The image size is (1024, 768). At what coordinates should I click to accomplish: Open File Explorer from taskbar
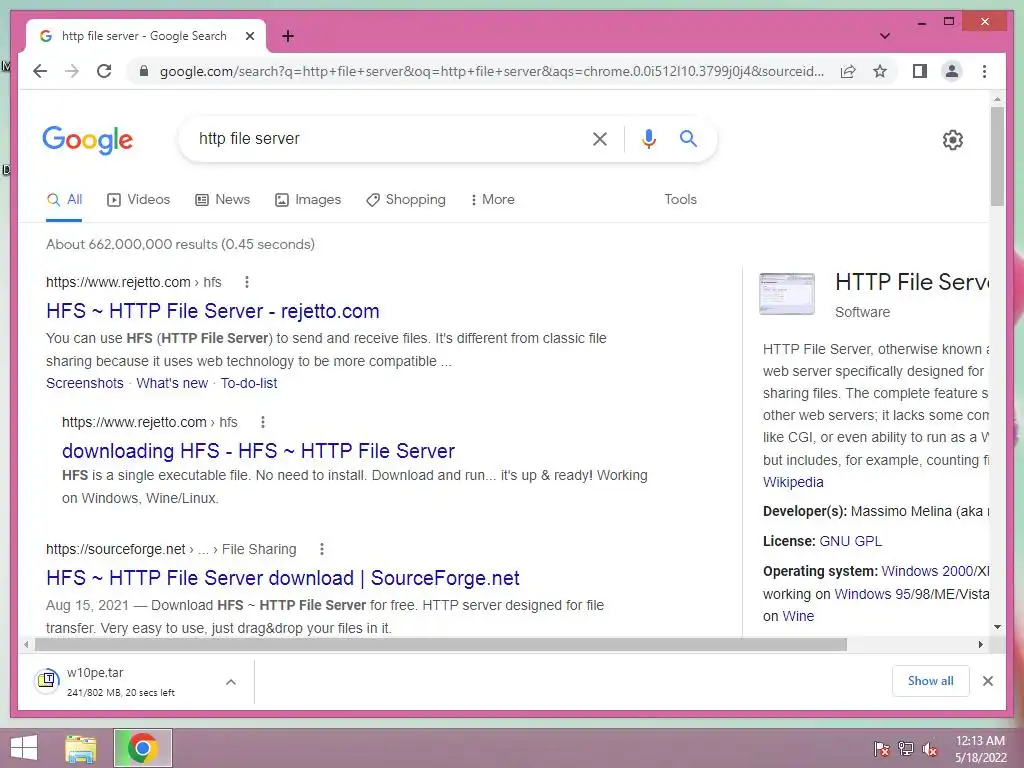(x=81, y=748)
